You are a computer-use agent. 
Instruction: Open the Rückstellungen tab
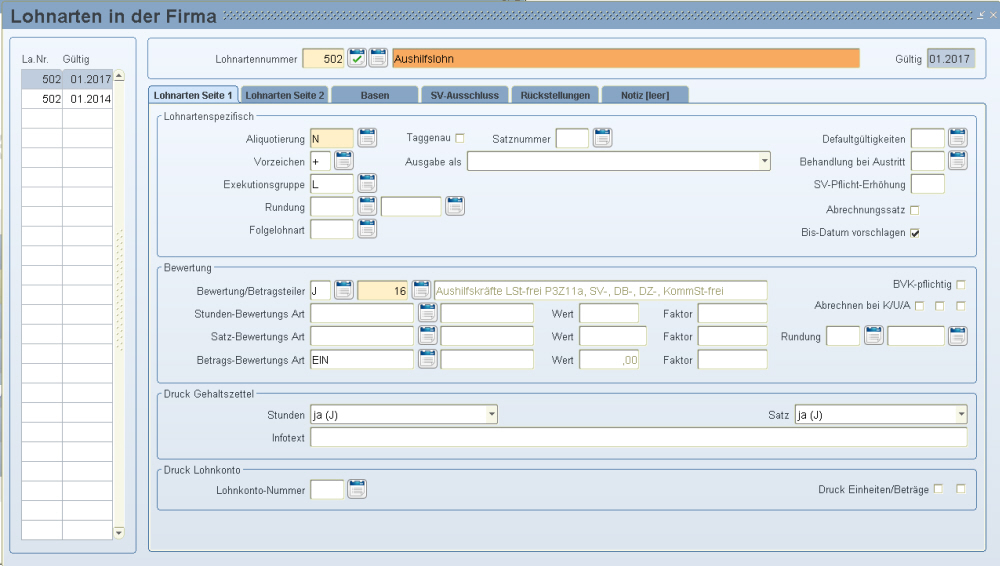(x=555, y=95)
